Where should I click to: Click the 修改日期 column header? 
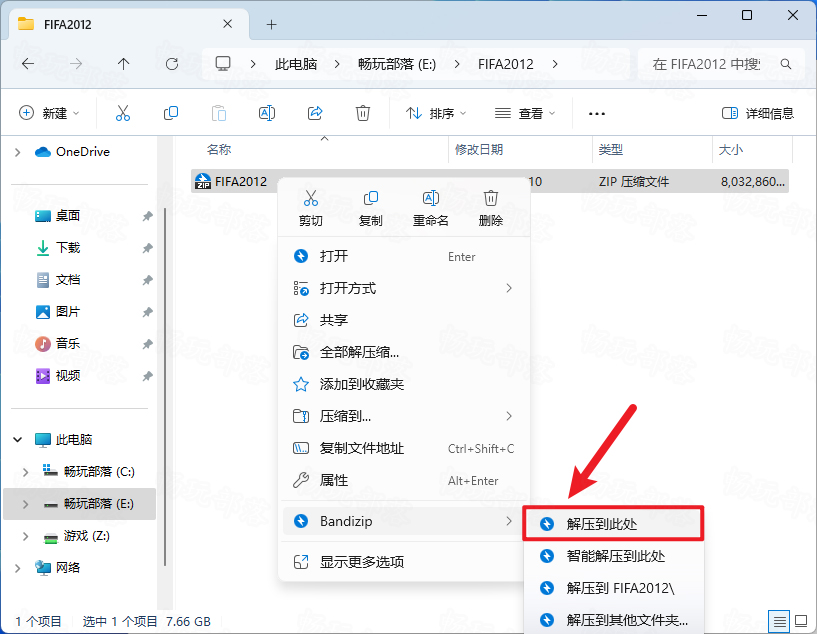click(479, 150)
